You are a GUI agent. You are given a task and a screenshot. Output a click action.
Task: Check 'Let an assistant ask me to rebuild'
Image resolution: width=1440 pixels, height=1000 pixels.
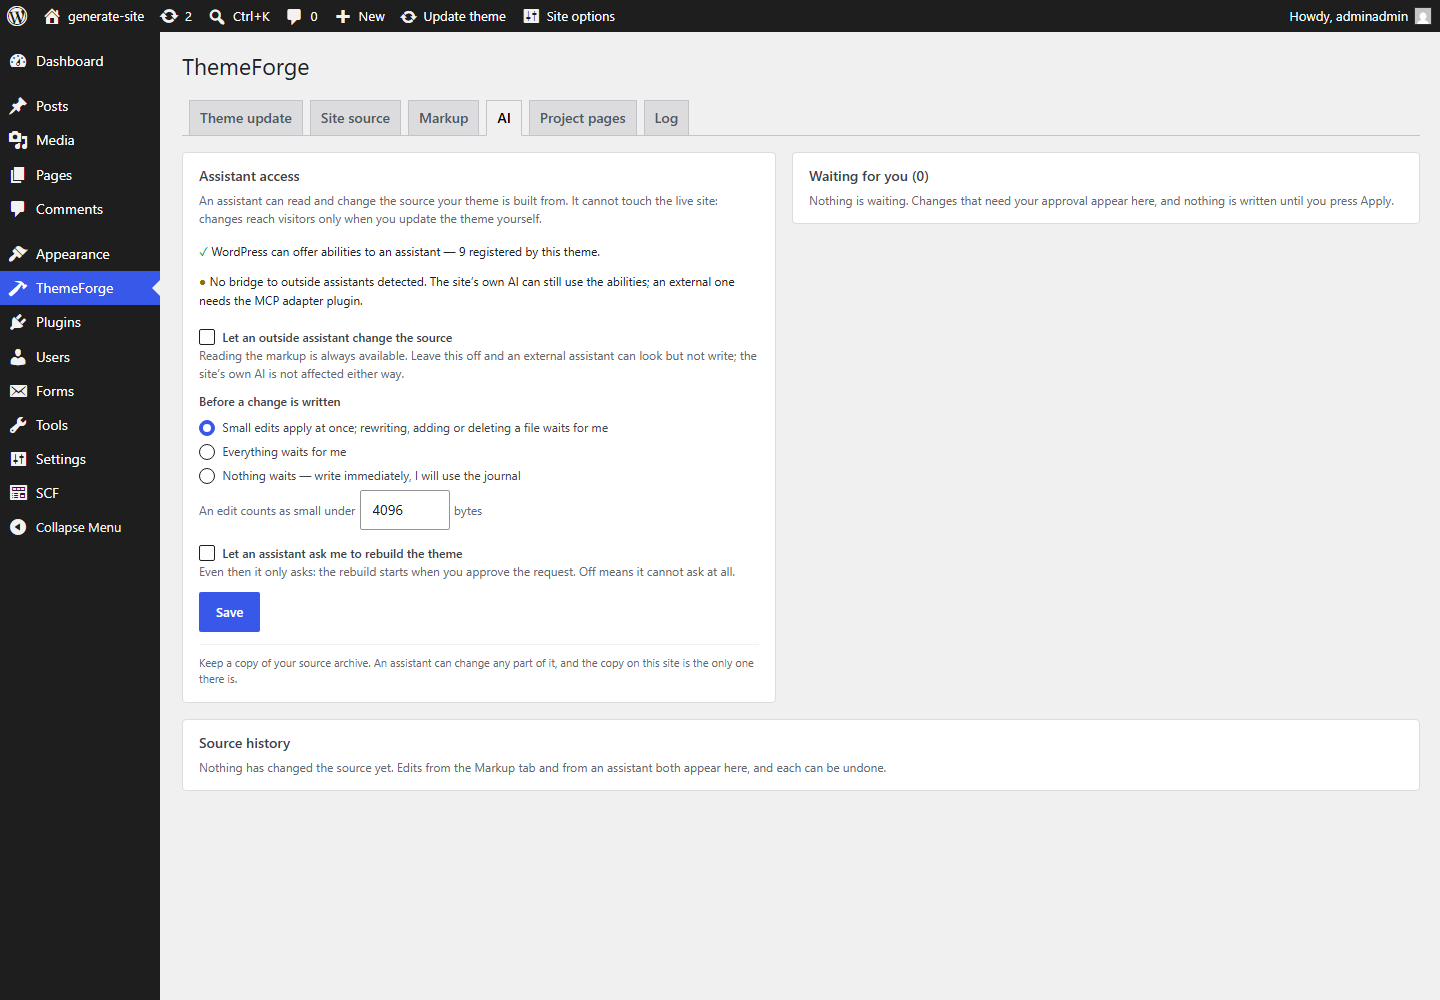[x=207, y=553]
